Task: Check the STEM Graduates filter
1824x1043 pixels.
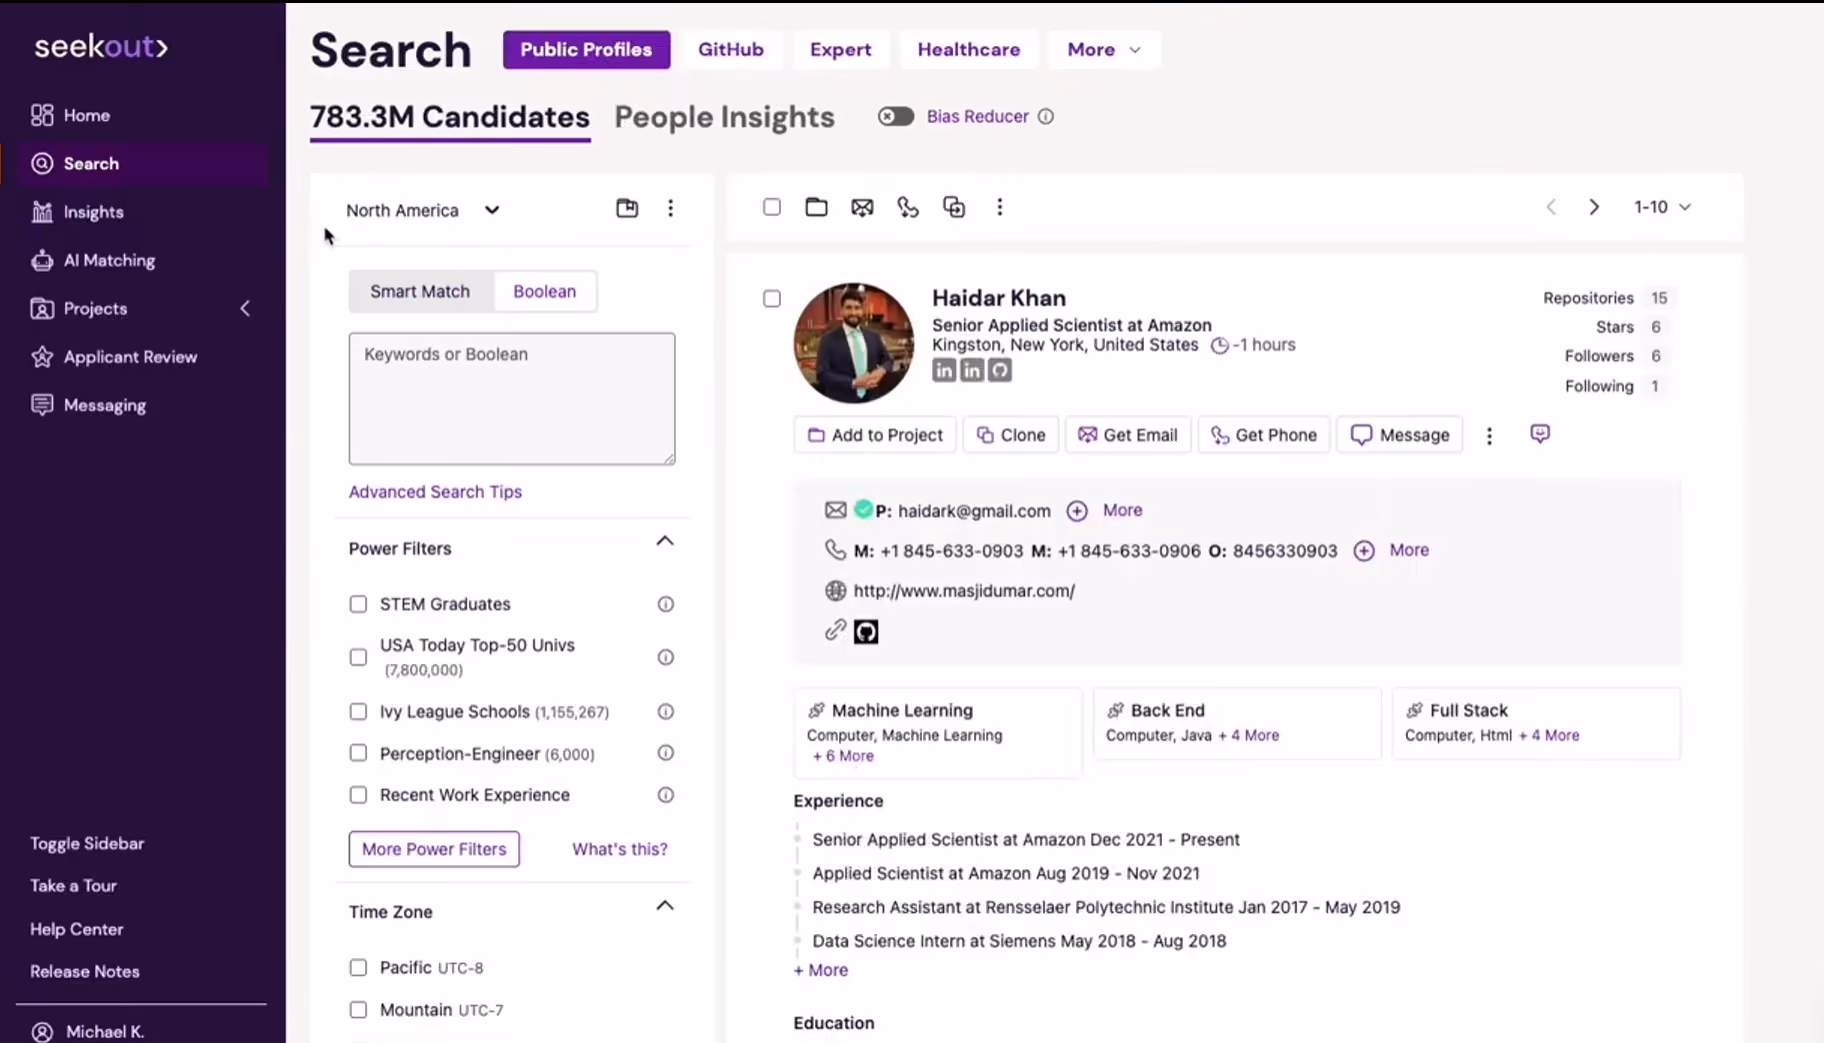Action: (358, 604)
